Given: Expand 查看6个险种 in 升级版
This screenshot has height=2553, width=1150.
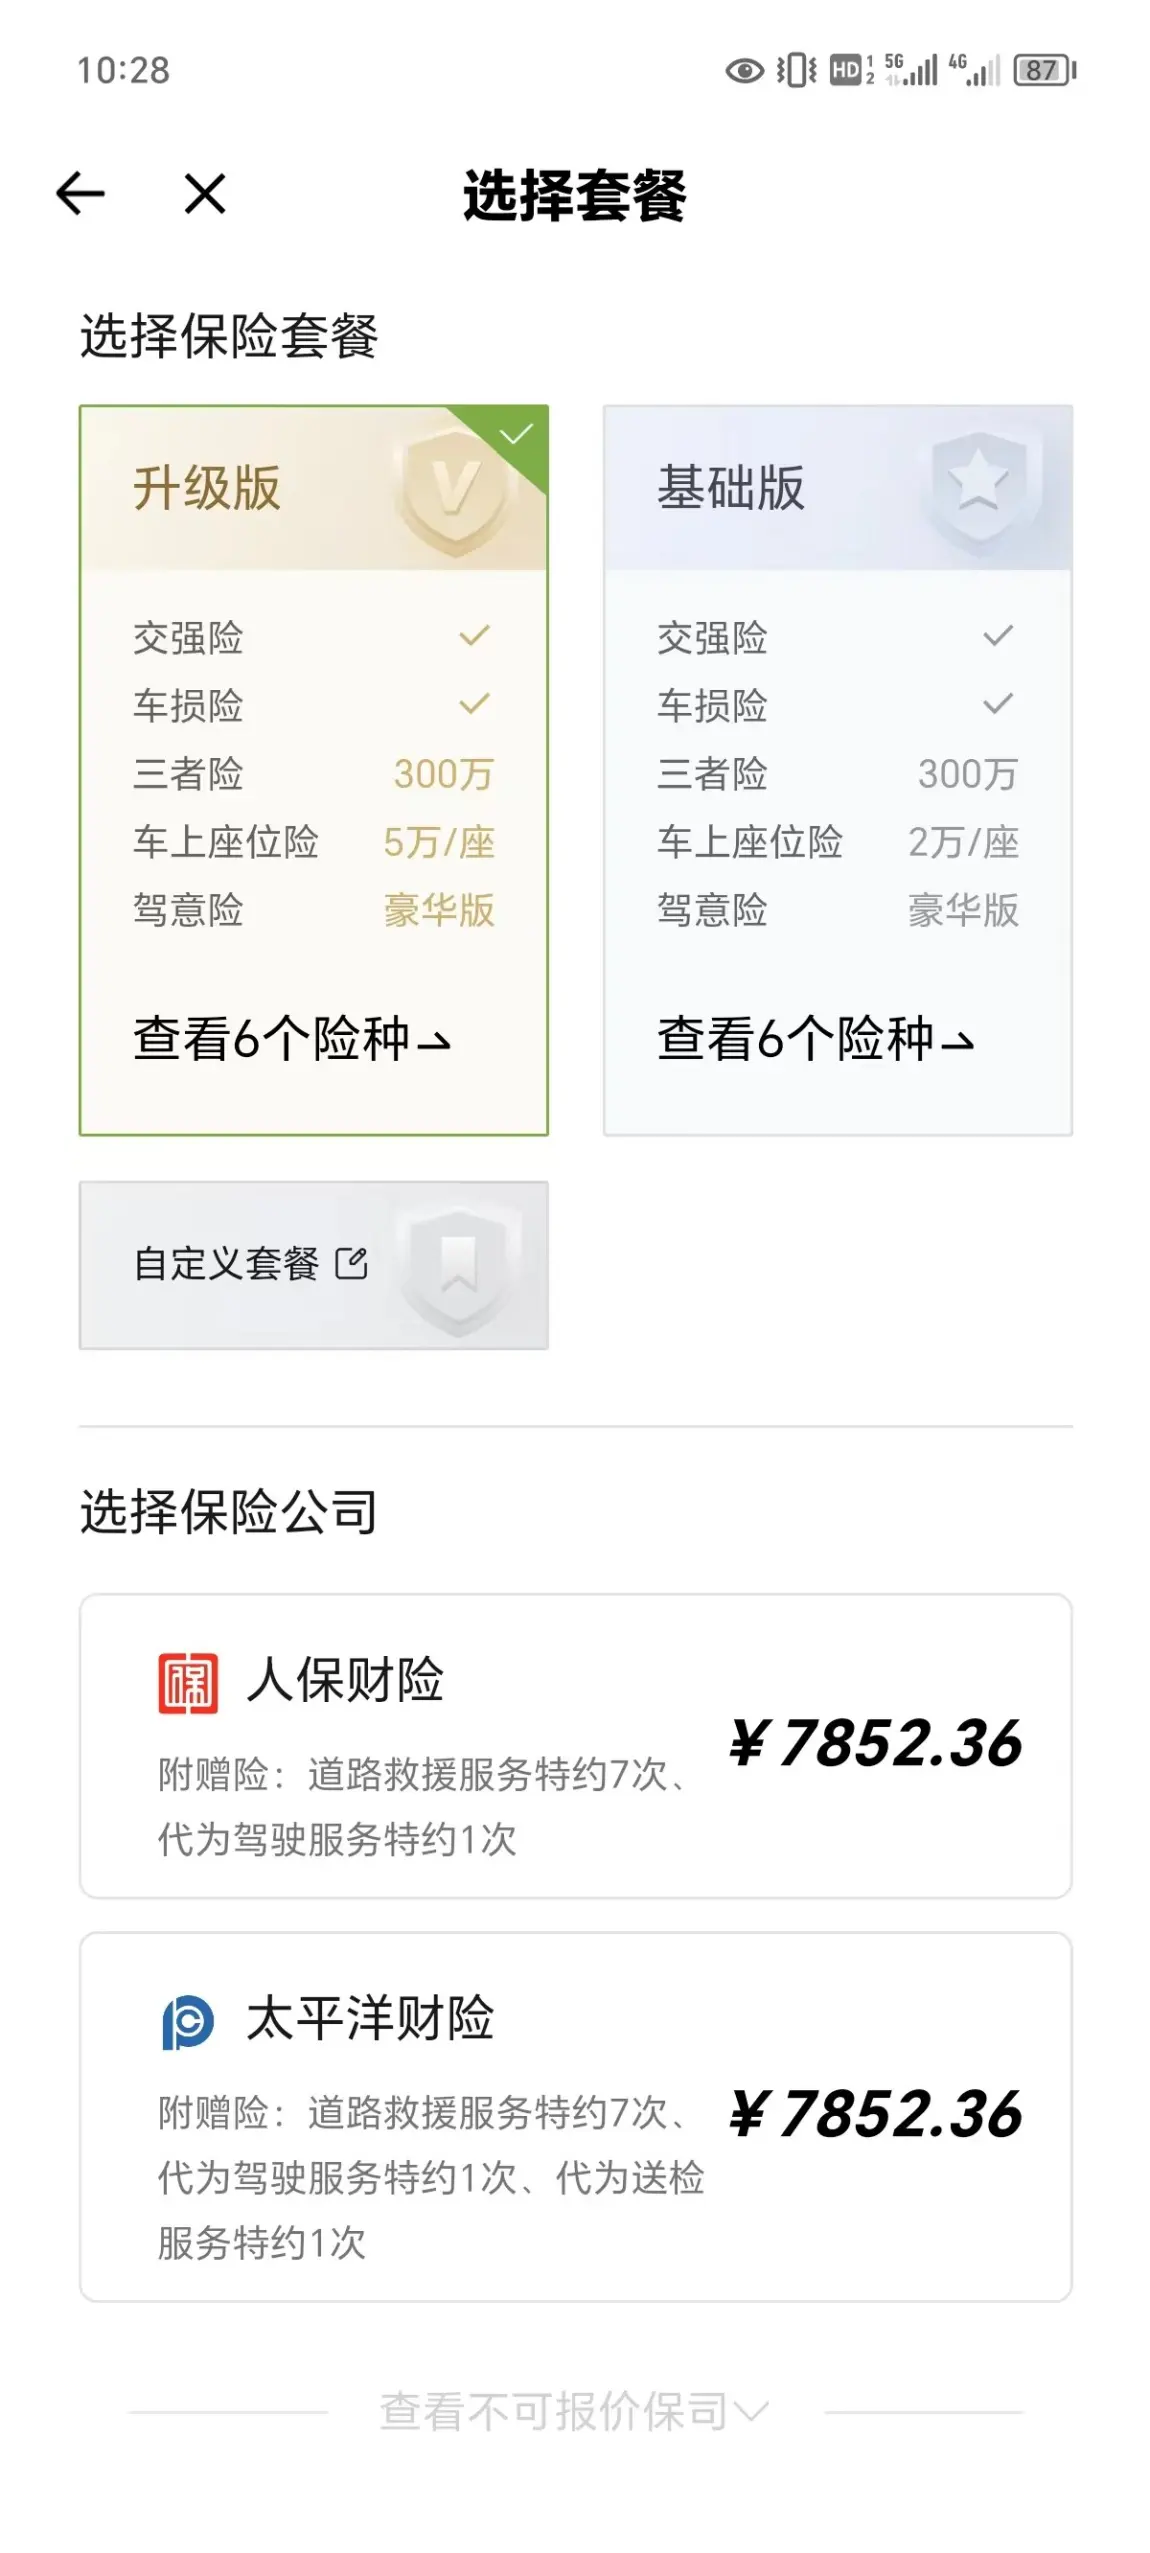Looking at the screenshot, I should click(292, 1038).
